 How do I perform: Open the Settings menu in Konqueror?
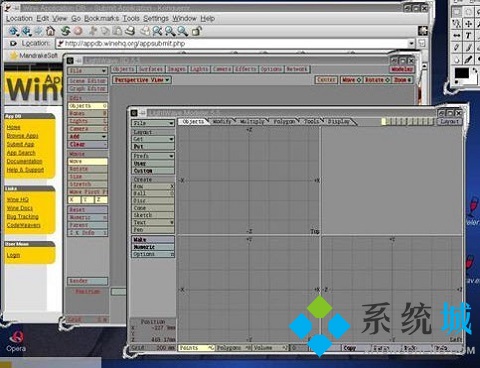pos(156,19)
